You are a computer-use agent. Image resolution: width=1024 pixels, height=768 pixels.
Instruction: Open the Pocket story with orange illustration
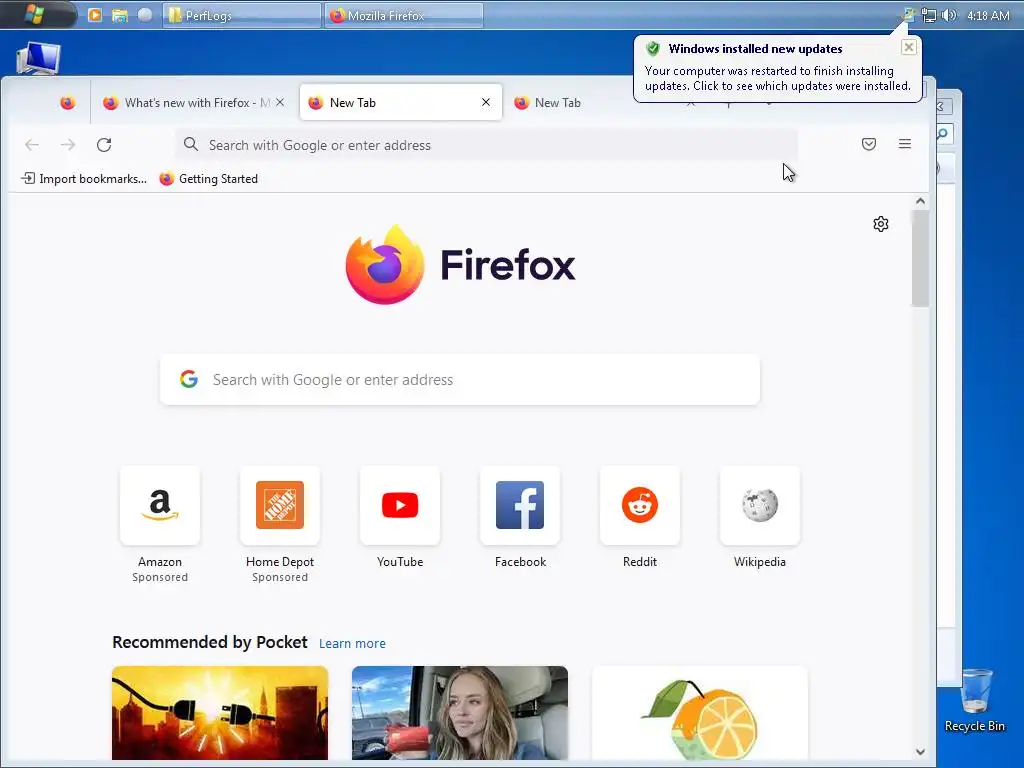pyautogui.click(x=699, y=713)
